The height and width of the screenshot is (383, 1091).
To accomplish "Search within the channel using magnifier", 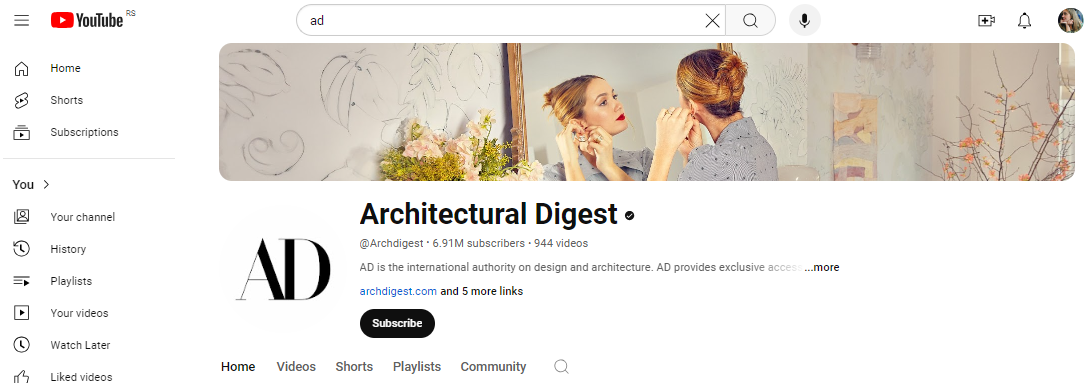I will (x=562, y=366).
